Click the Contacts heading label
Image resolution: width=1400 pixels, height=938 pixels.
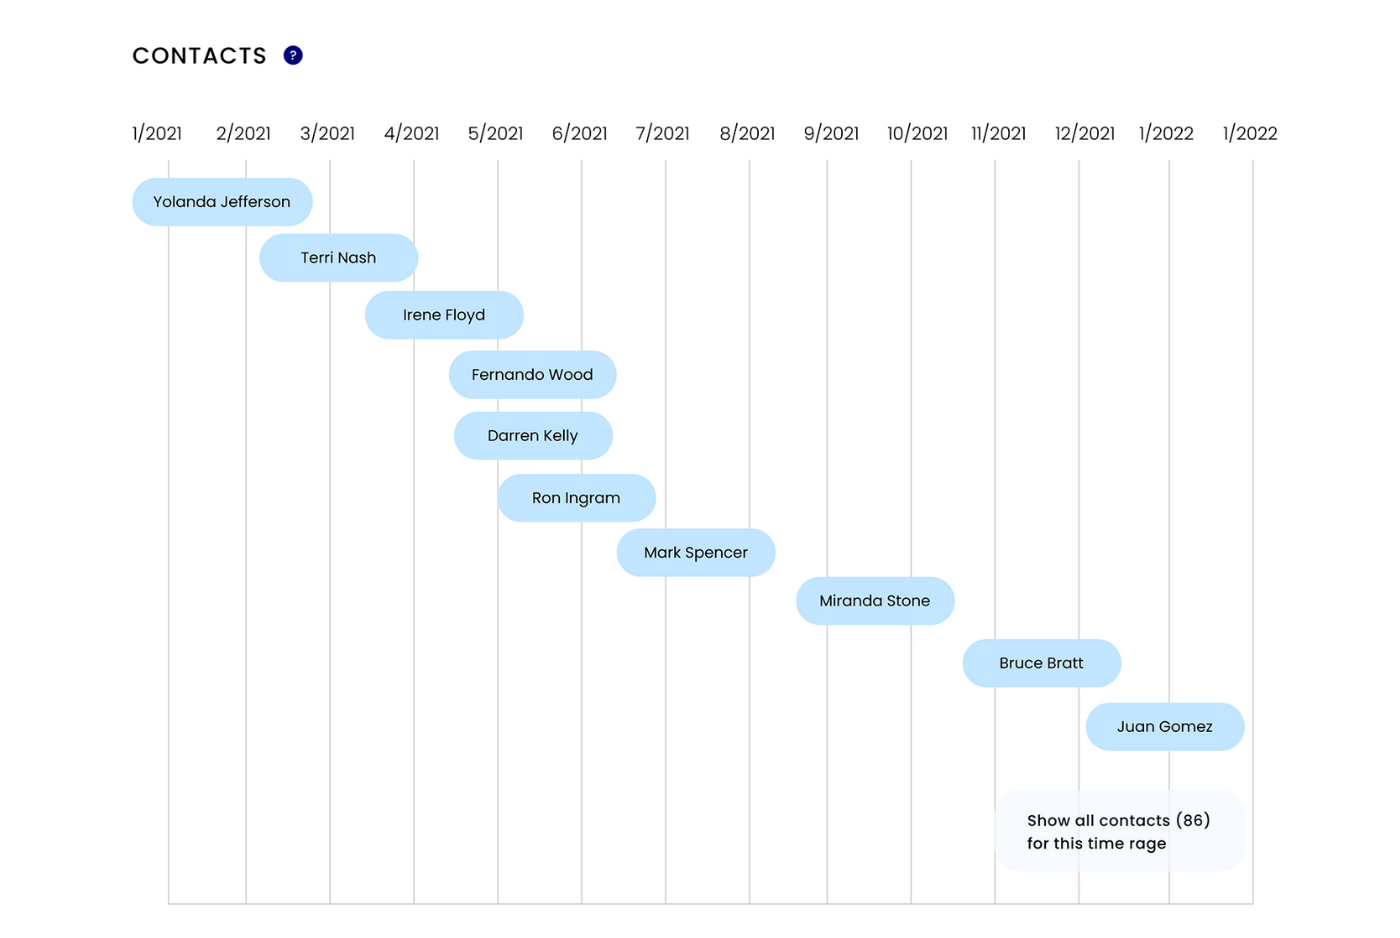click(x=199, y=55)
